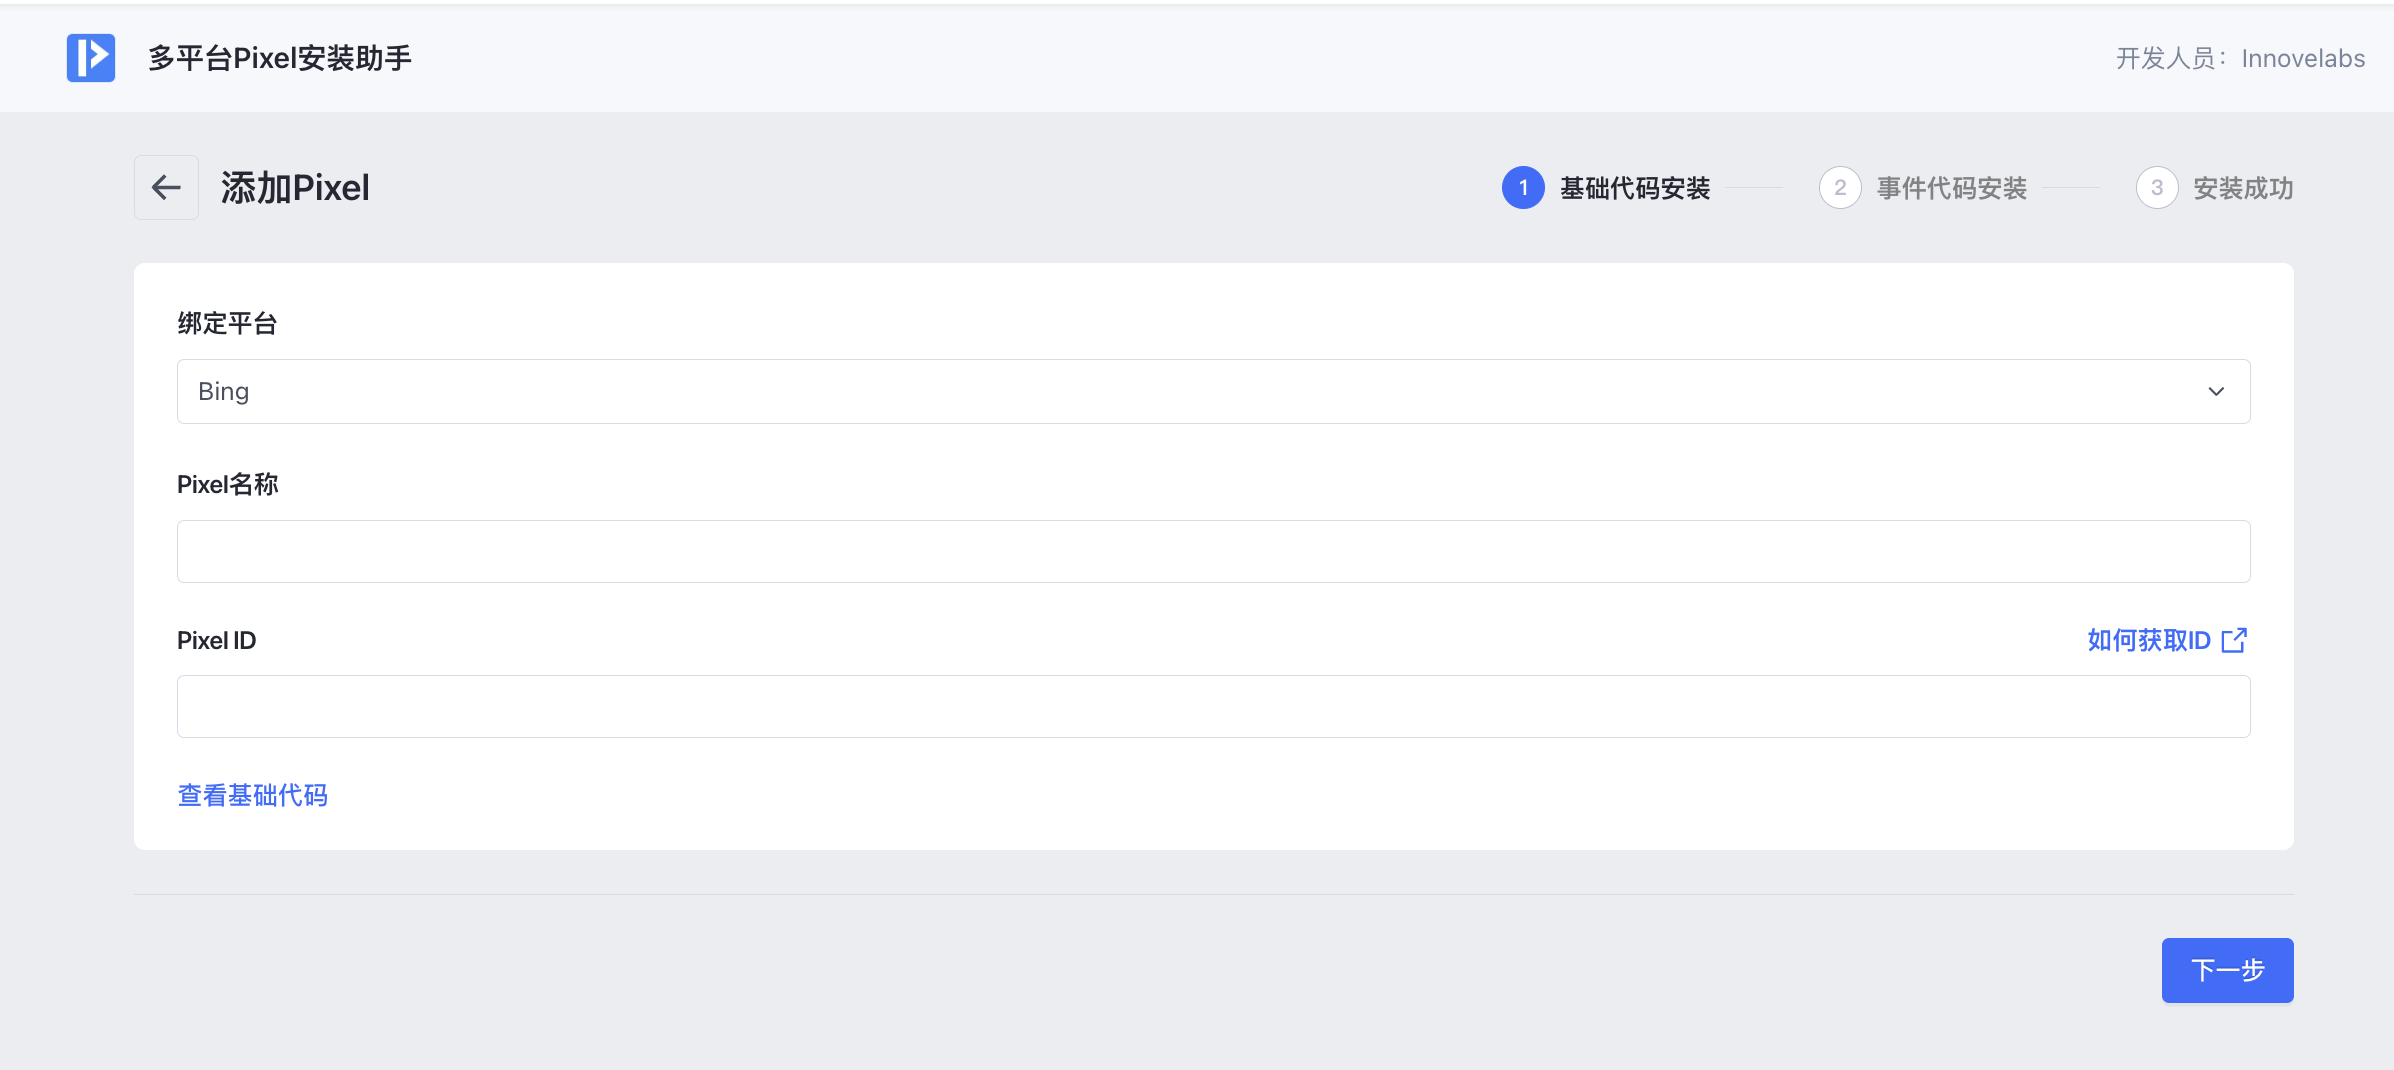Click the step 1 circle icon

[1523, 188]
